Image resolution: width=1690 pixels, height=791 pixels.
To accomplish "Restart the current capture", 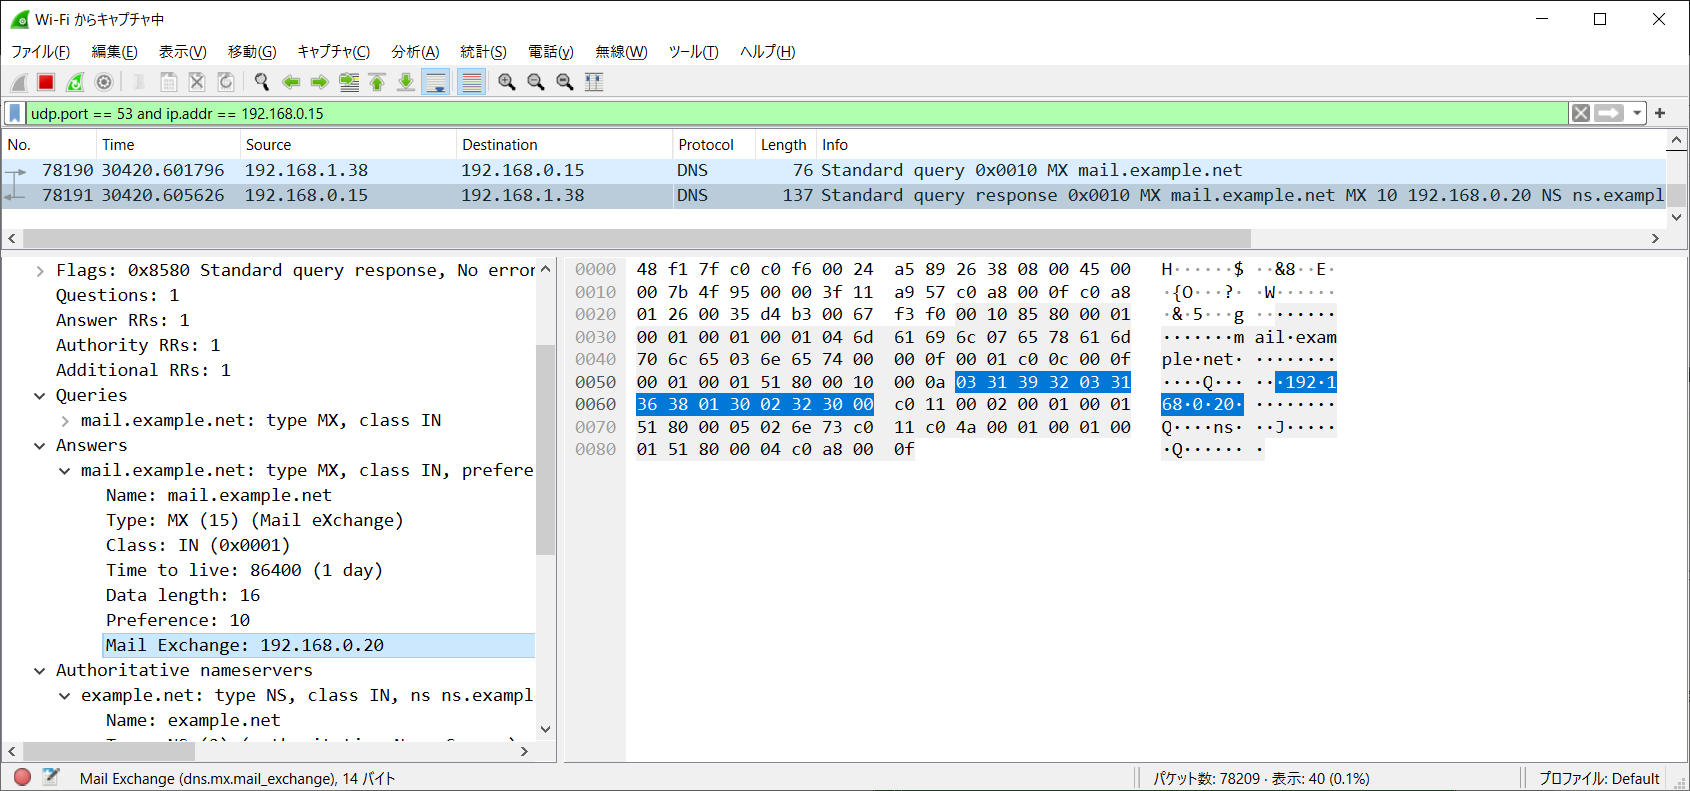I will tap(75, 82).
